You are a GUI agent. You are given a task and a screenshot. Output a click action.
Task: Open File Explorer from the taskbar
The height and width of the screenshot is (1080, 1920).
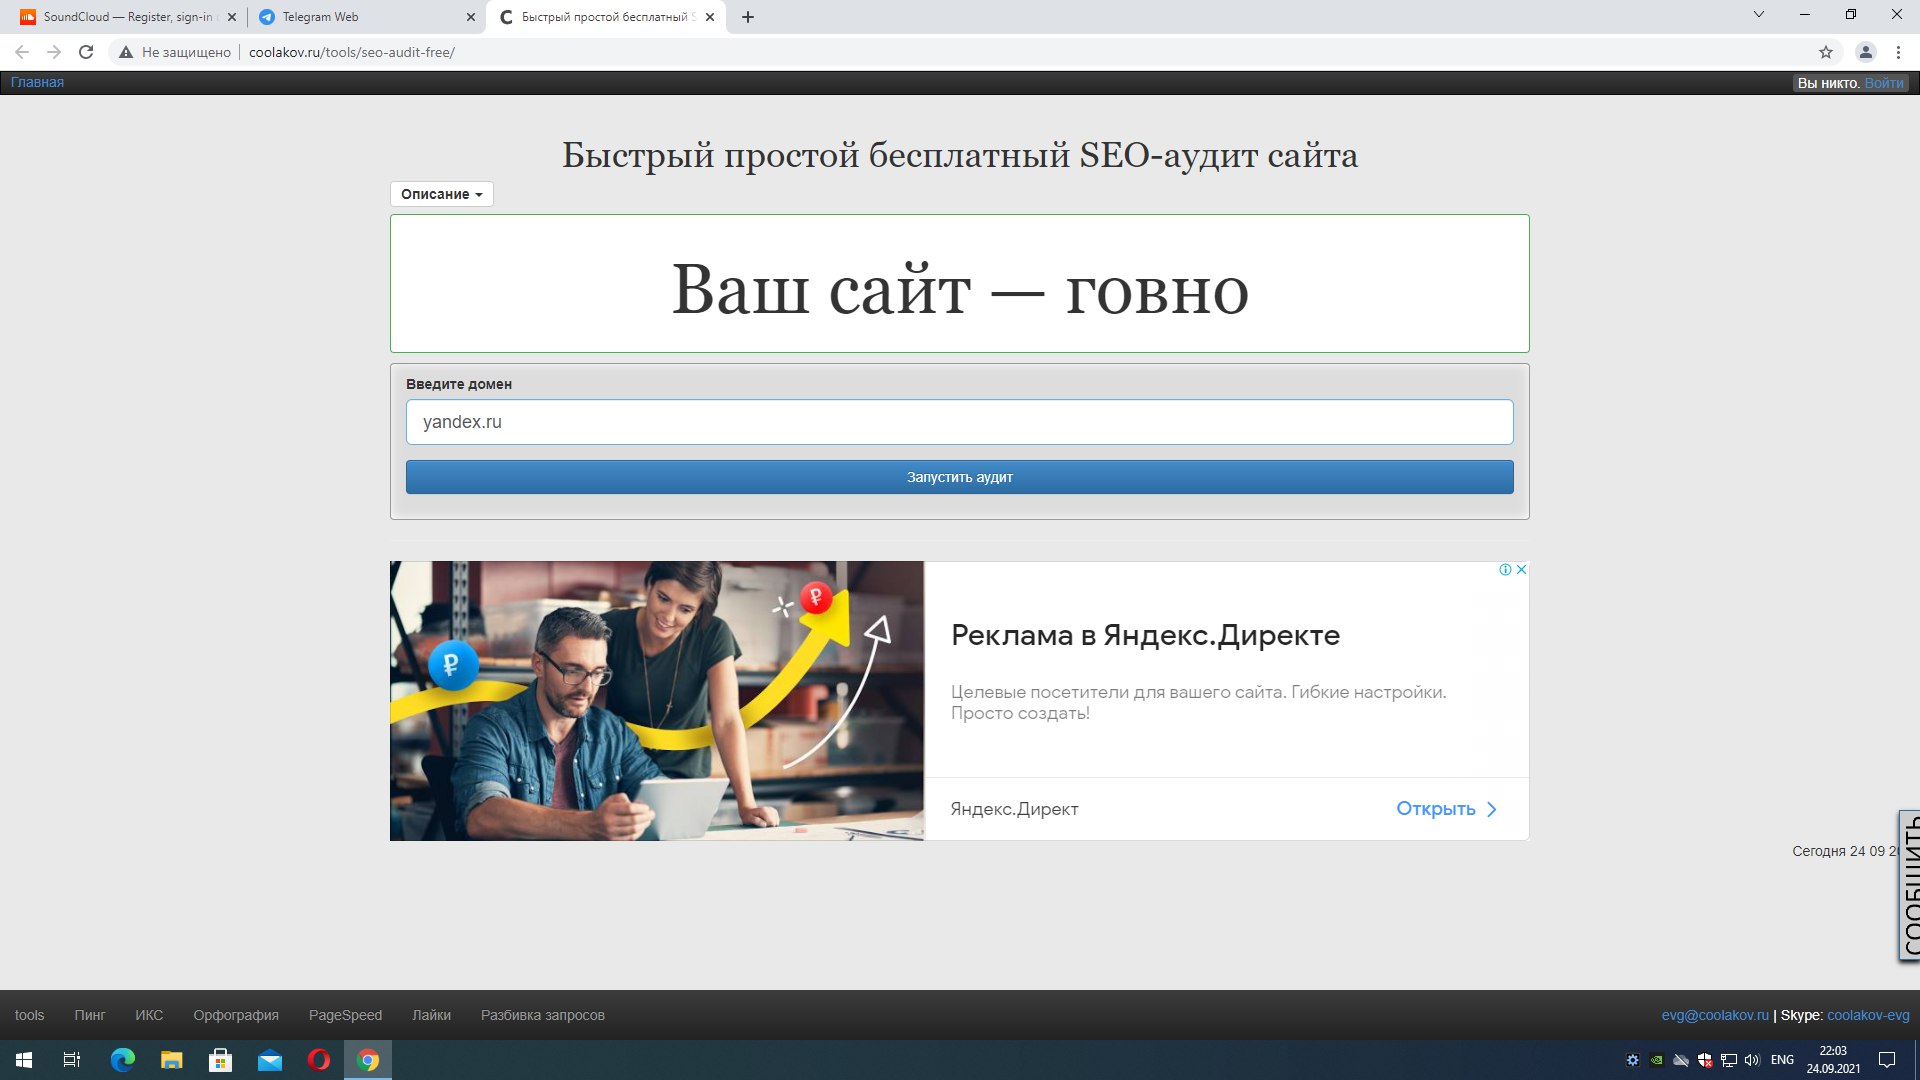pos(171,1060)
